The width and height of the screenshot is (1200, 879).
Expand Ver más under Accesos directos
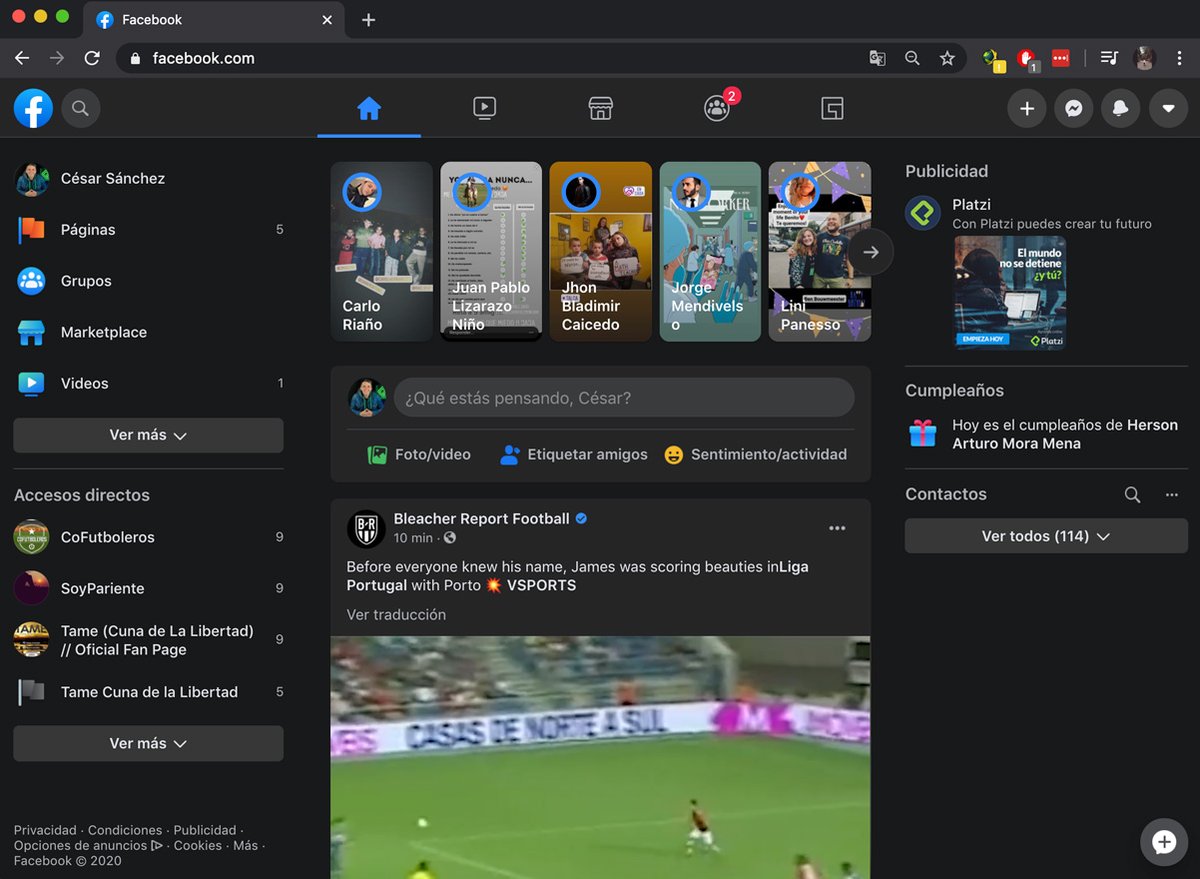click(148, 743)
